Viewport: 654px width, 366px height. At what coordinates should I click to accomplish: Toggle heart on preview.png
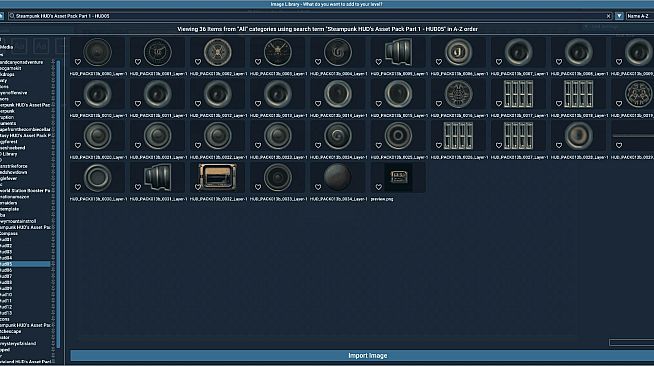coord(378,187)
